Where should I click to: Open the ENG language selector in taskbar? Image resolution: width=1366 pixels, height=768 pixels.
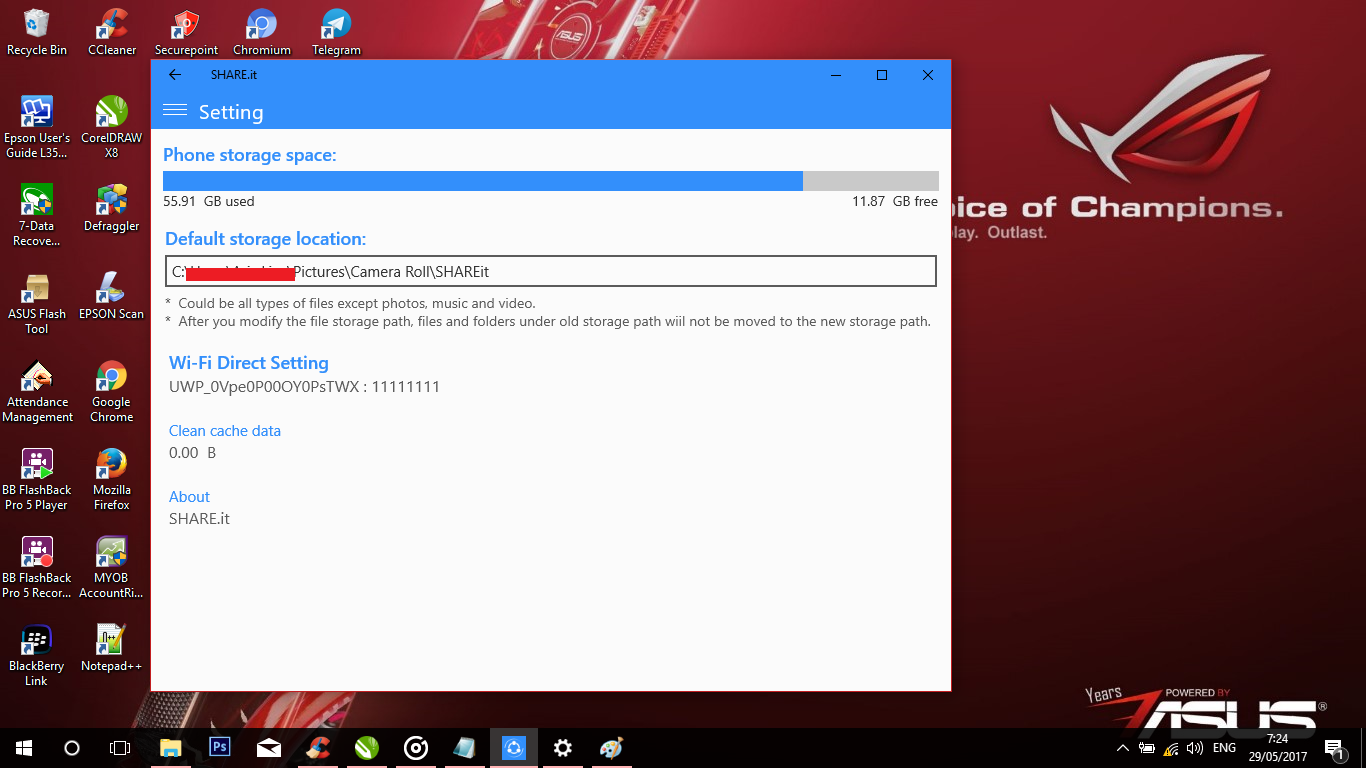click(x=1223, y=747)
